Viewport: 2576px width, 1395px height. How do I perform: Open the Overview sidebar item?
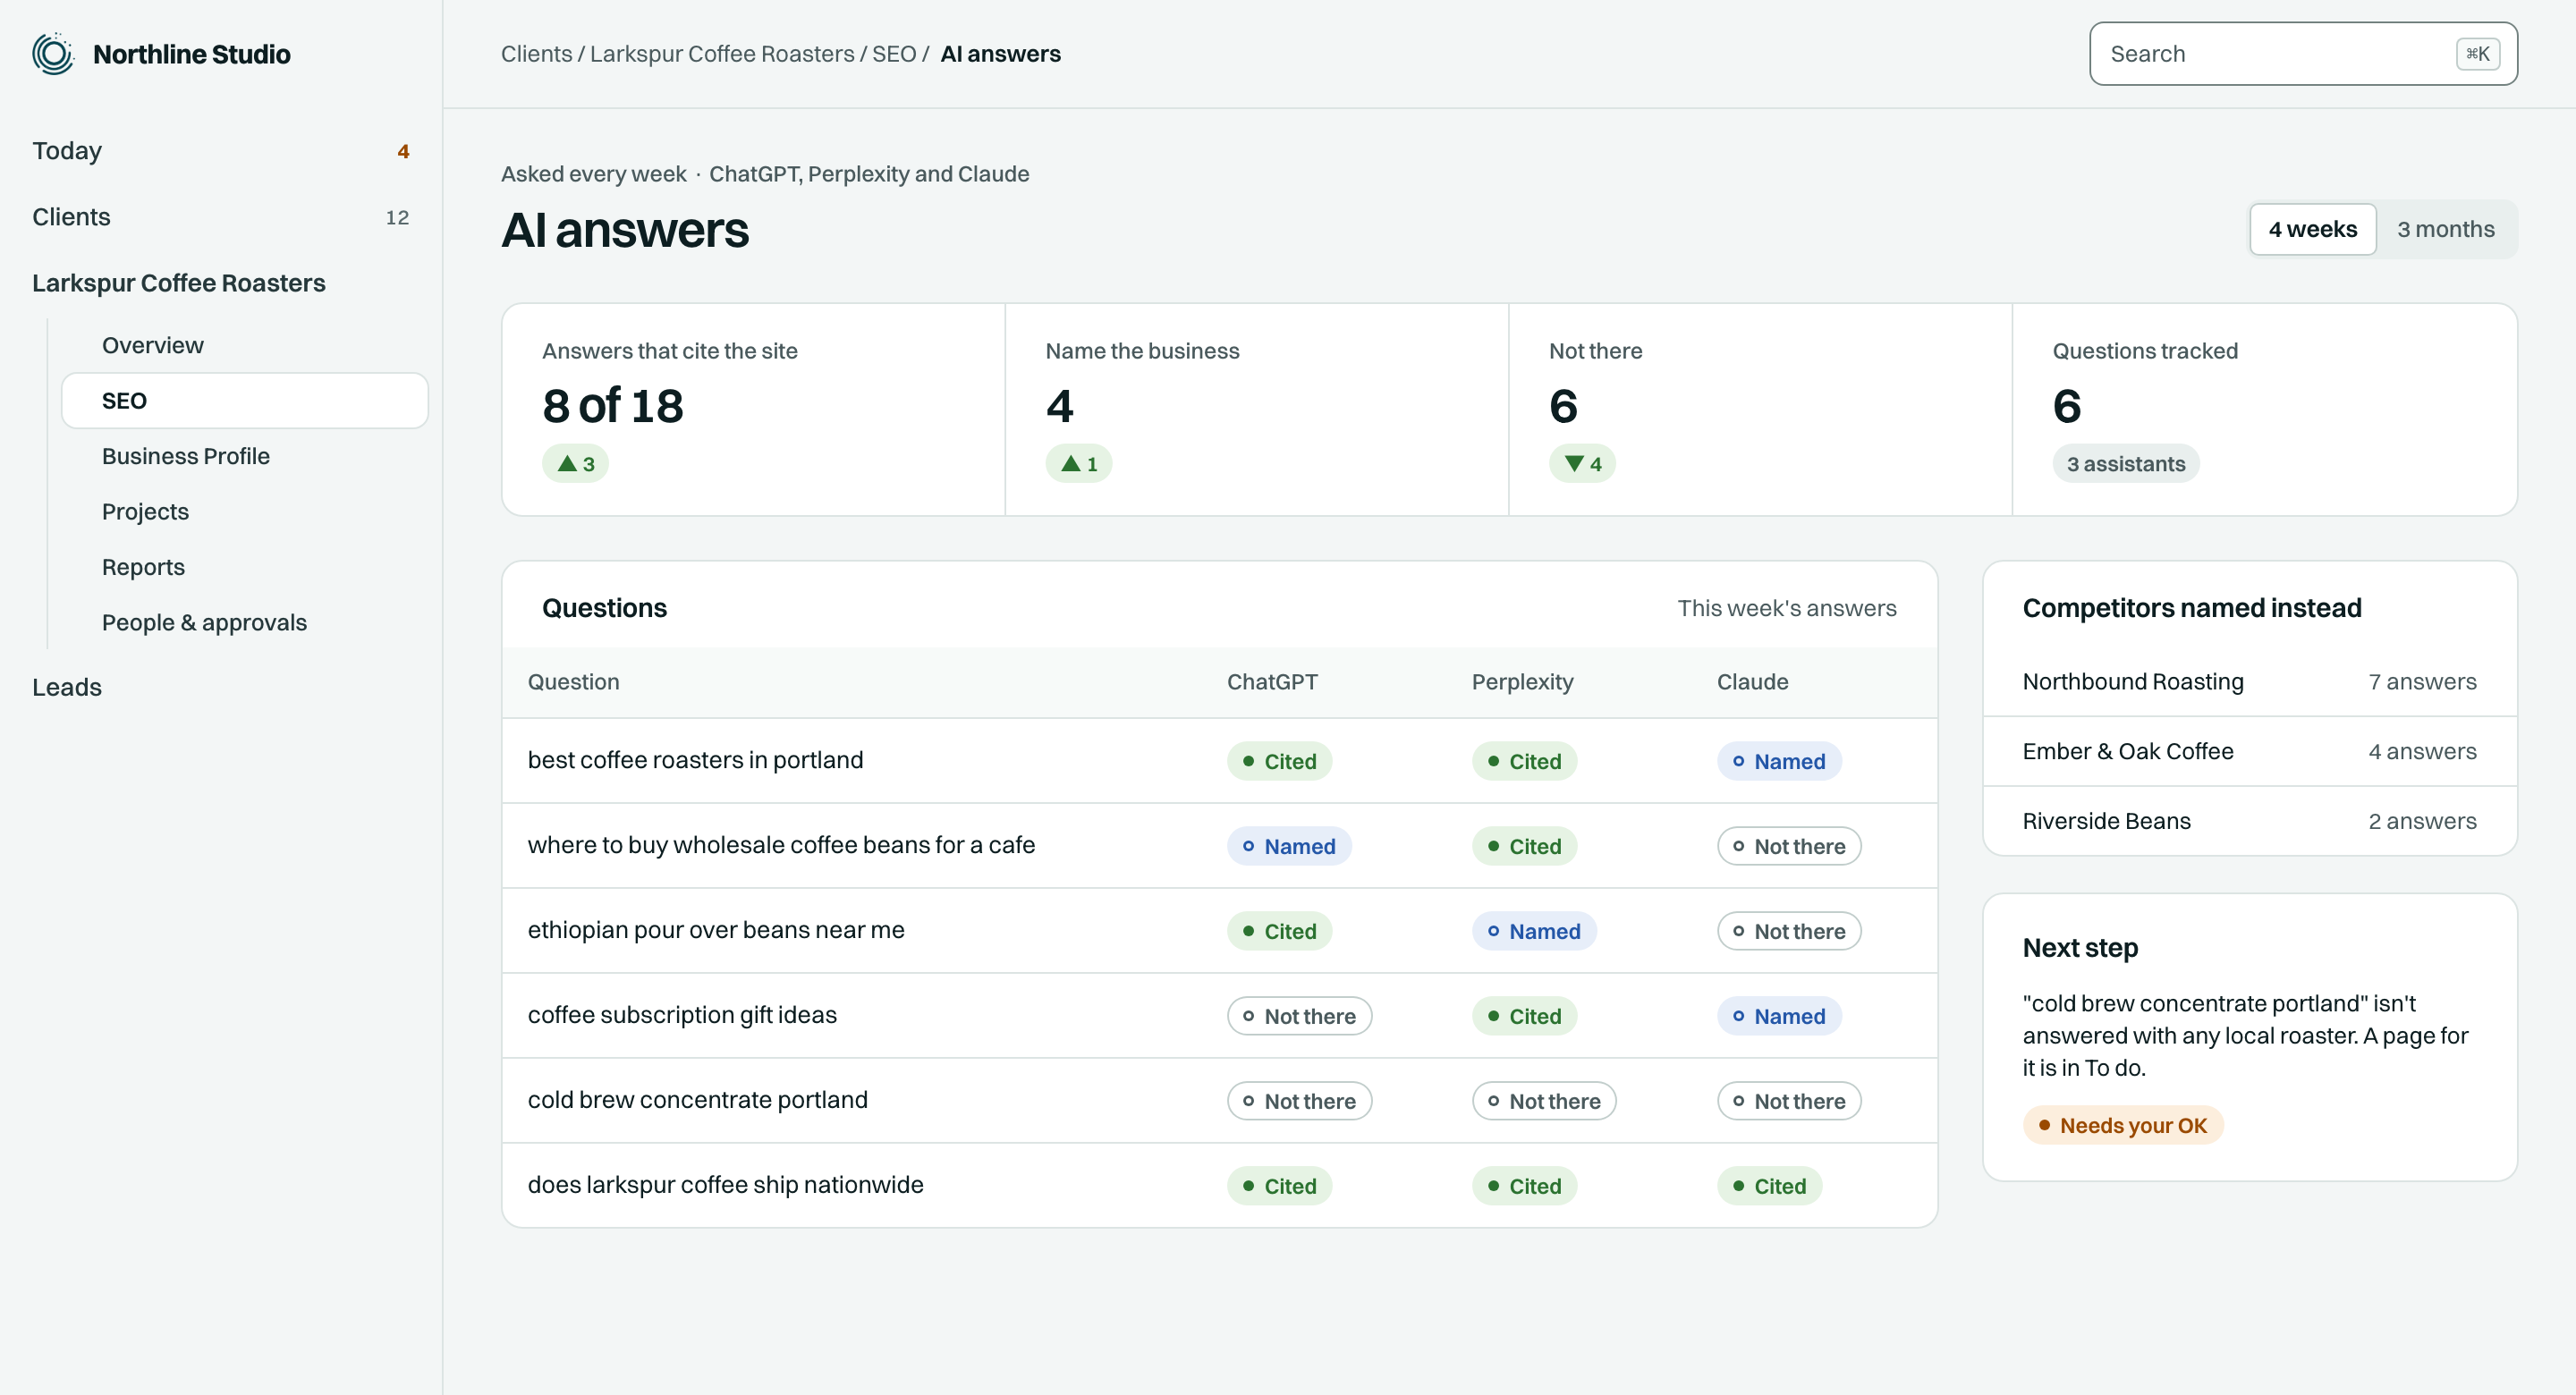pyautogui.click(x=245, y=345)
